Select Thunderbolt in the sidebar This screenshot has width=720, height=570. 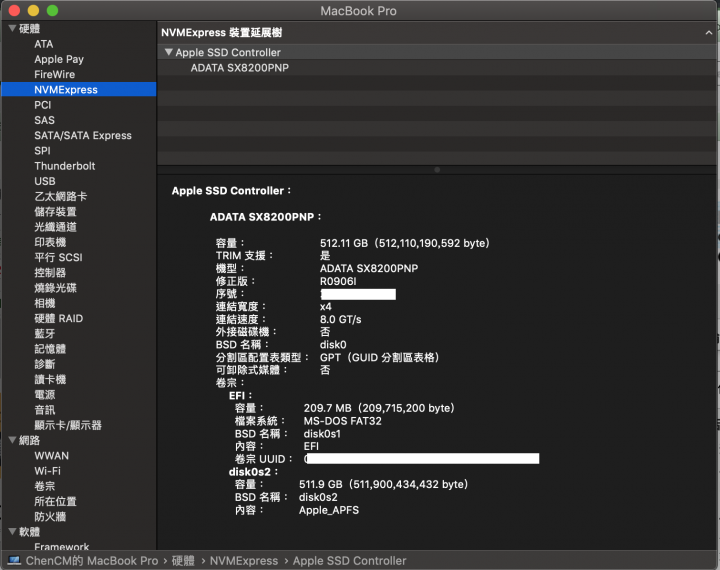pyautogui.click(x=65, y=166)
